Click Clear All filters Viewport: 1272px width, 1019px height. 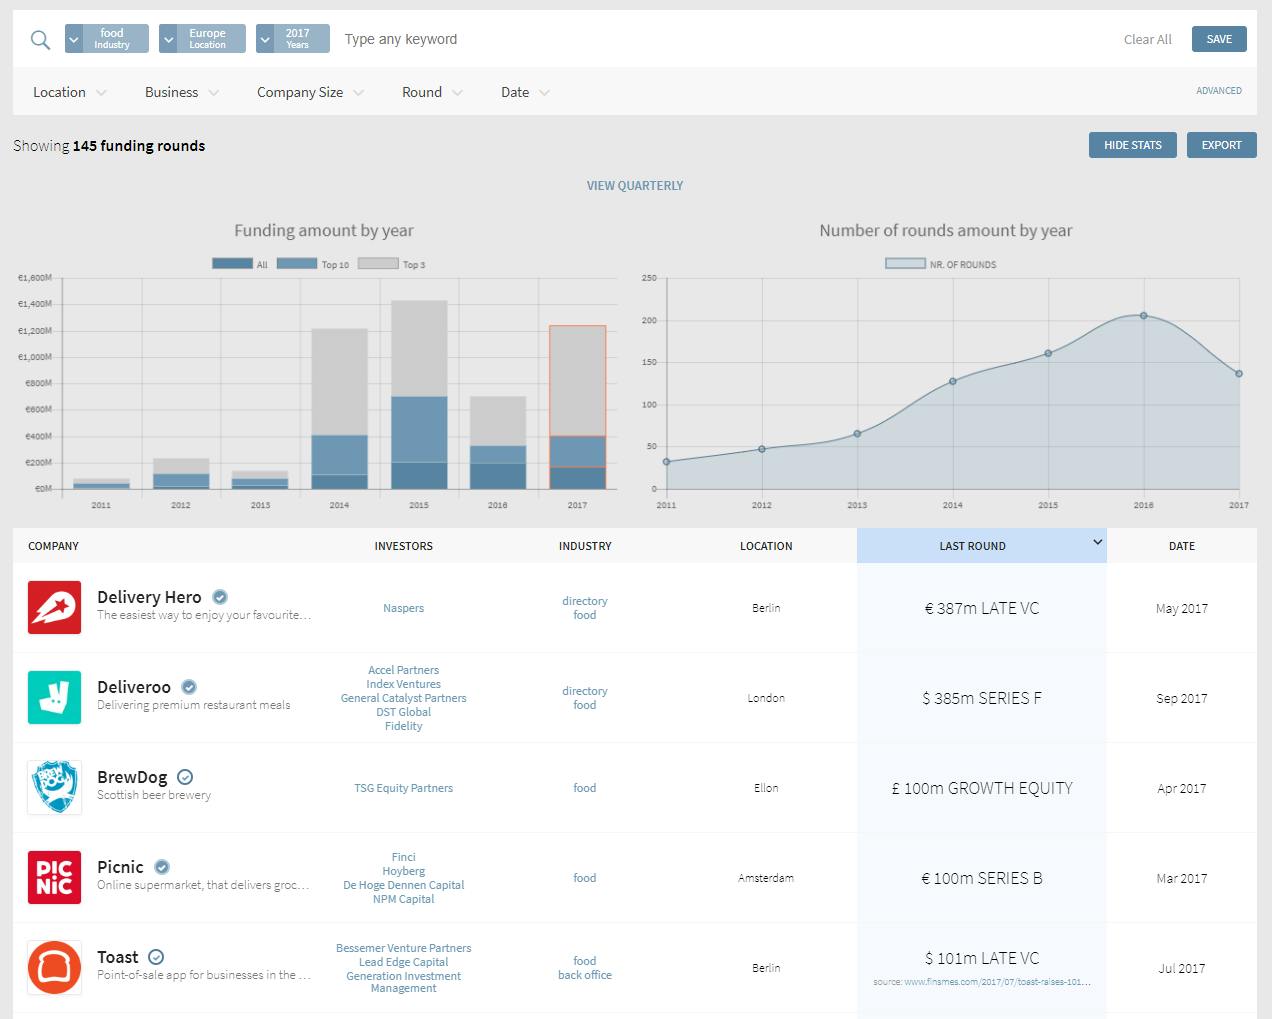pyautogui.click(x=1147, y=39)
